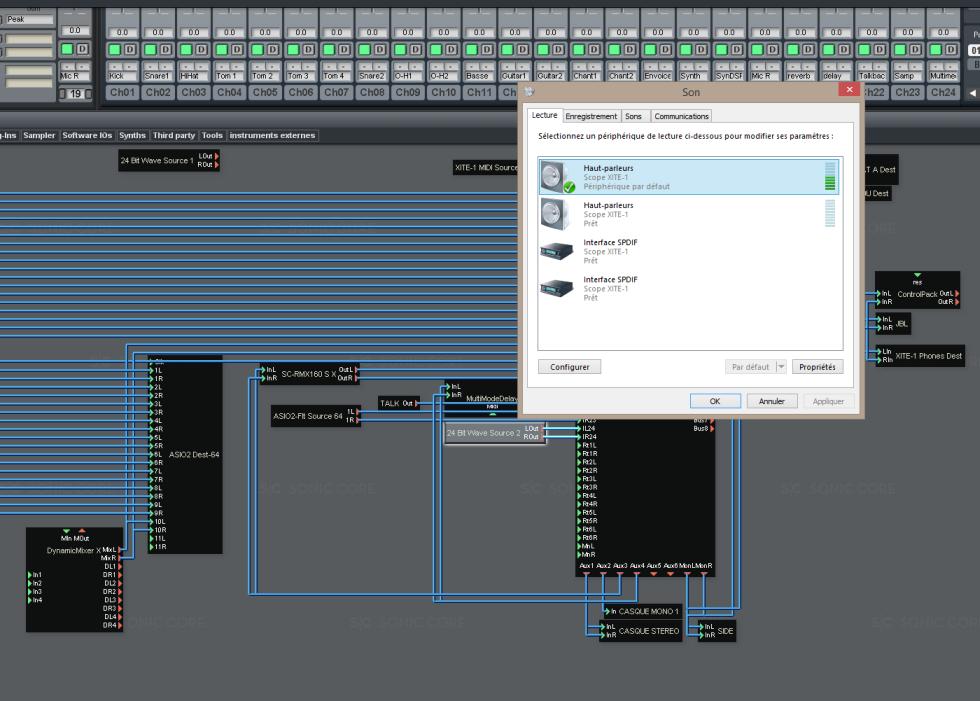This screenshot has width=980, height=701.
Task: Toggle the D button on the Chant1 channel
Action: click(594, 49)
